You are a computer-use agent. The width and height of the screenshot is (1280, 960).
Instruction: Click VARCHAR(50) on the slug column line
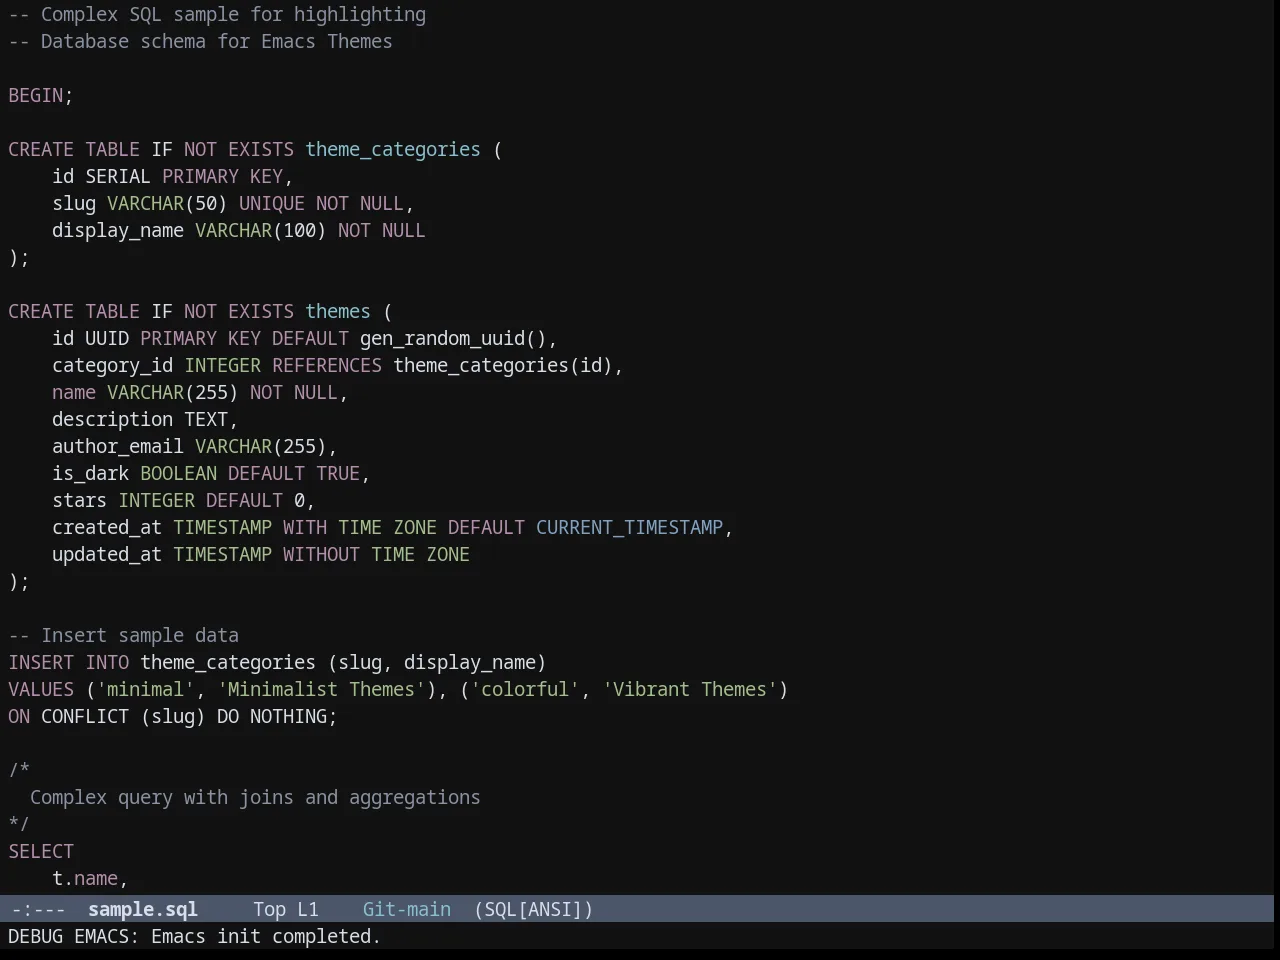click(x=167, y=204)
